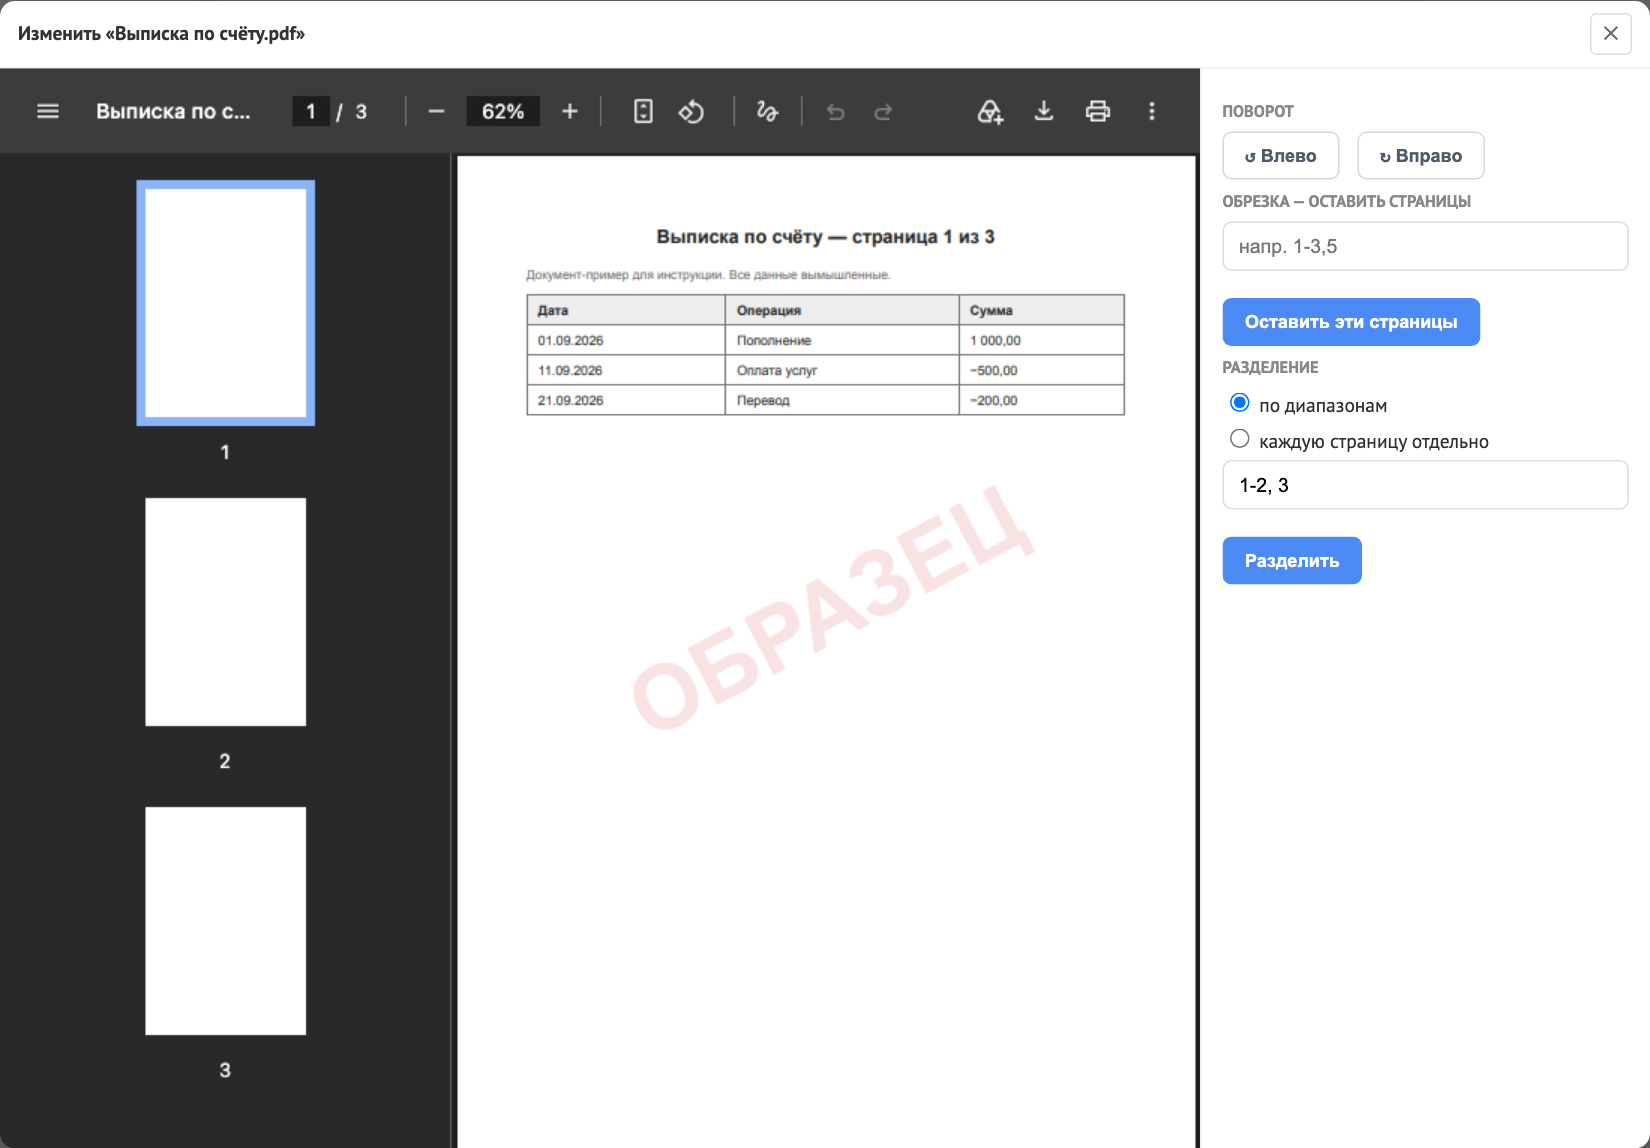Image resolution: width=1650 pixels, height=1148 pixels.
Task: Click the Оплата услуг cell
Action: tap(842, 370)
